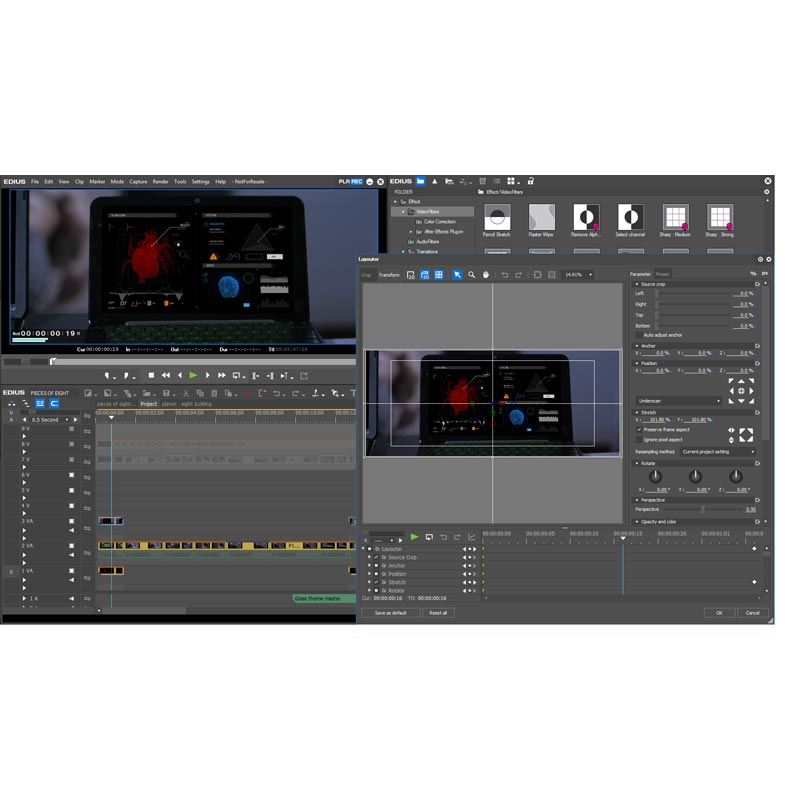Click the undo icon in Layouter toolbar
Screen dimensions: 800x800
point(505,274)
